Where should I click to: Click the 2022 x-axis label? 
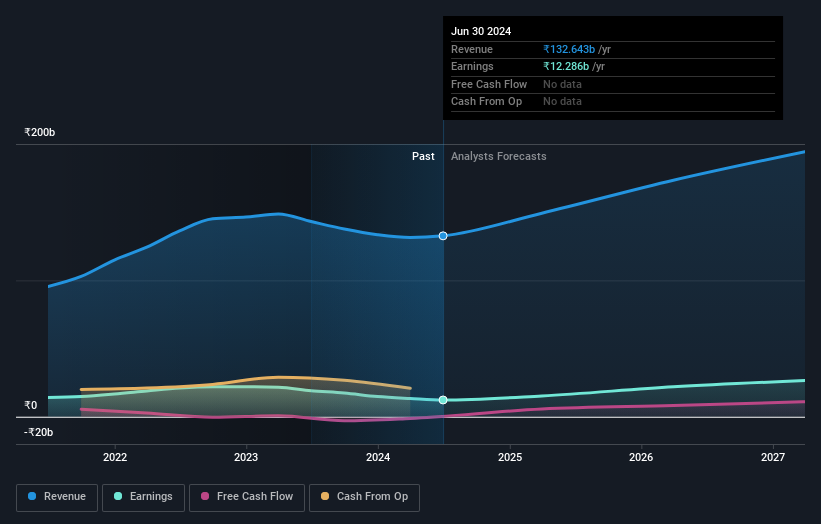click(115, 457)
